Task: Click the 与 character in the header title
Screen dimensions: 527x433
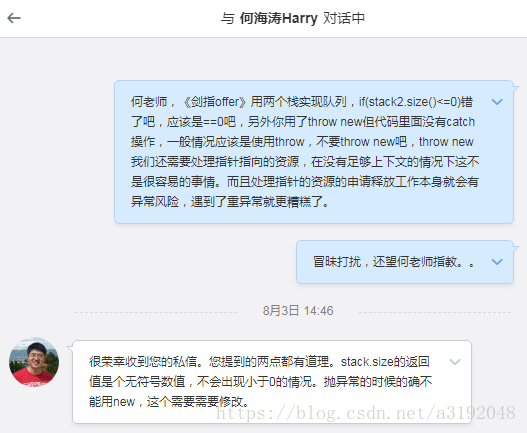Action: point(228,18)
